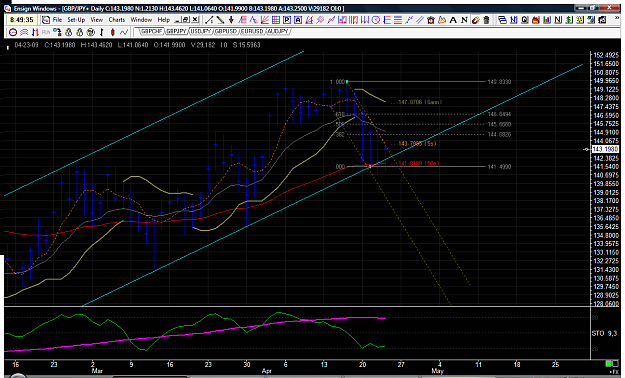Select the trend line draw tool

[x=209, y=20]
